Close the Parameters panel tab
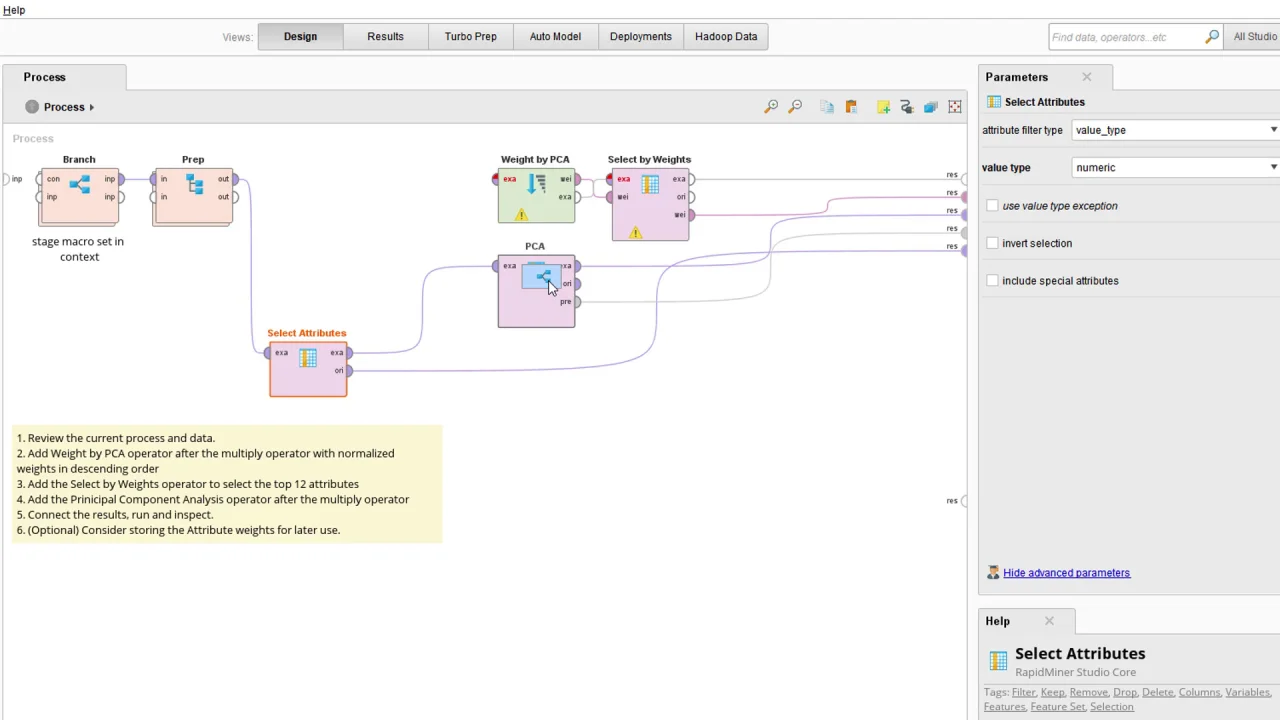1280x720 pixels. tap(1087, 77)
